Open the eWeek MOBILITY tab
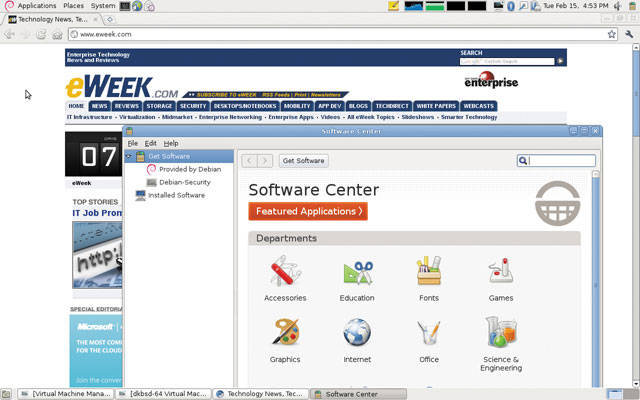Viewport: 640px width, 400px height. point(297,106)
